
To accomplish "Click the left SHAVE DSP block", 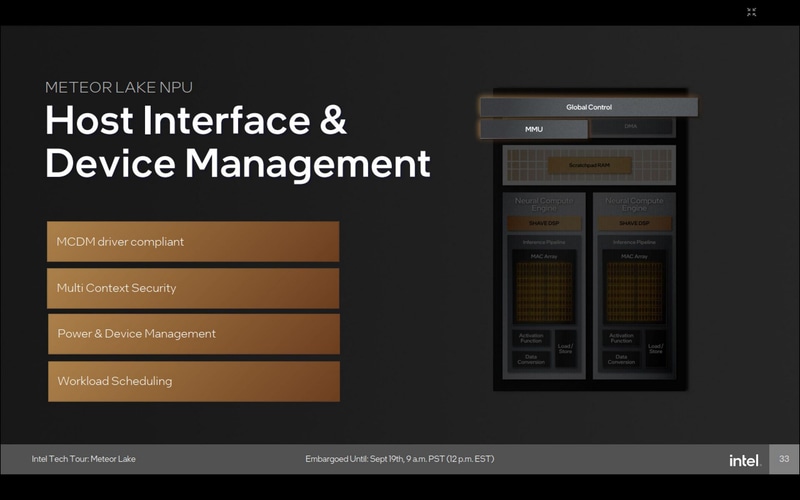I will point(544,223).
